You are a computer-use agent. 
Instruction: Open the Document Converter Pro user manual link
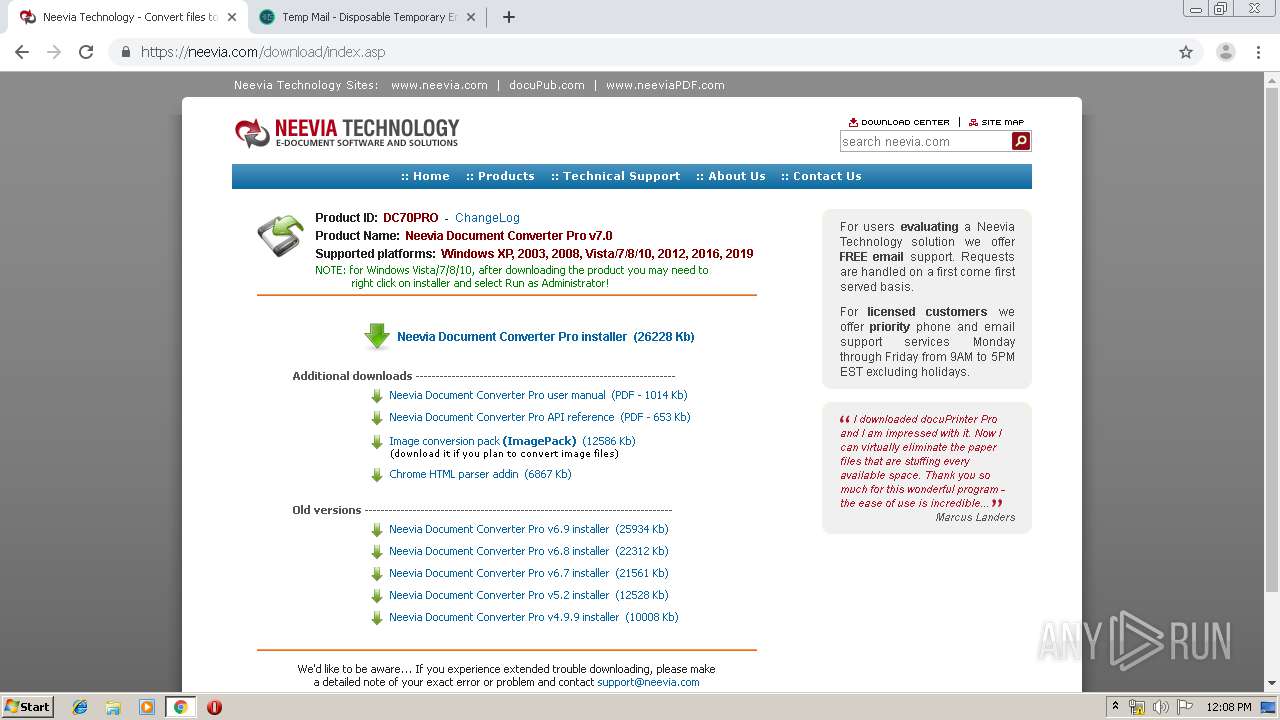[538, 395]
